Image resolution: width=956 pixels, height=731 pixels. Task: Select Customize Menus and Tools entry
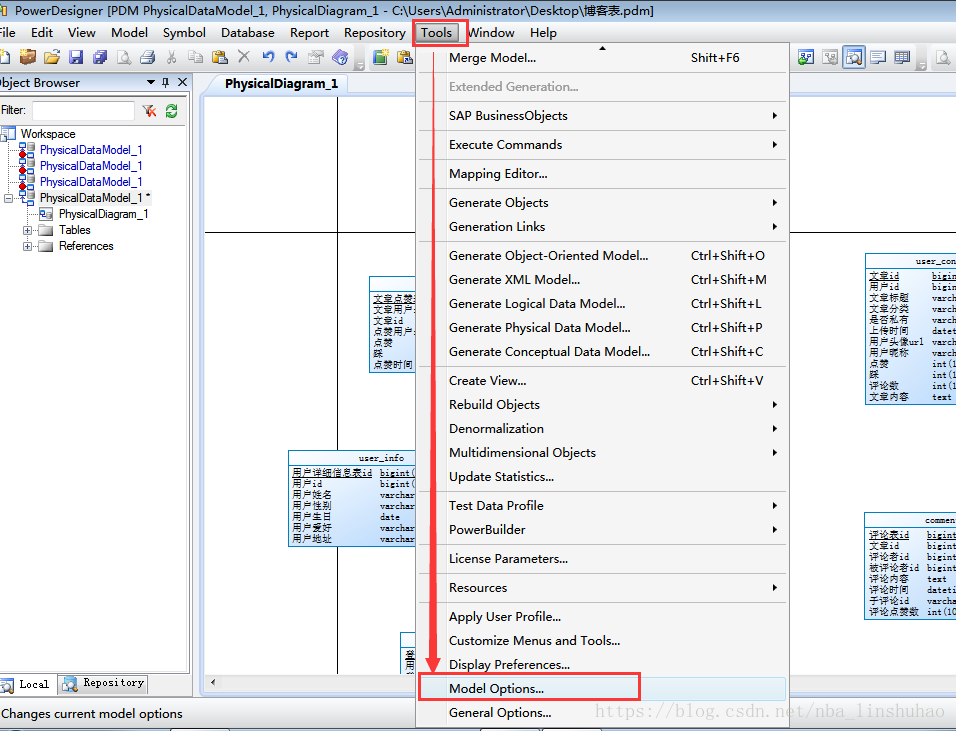tap(602, 641)
